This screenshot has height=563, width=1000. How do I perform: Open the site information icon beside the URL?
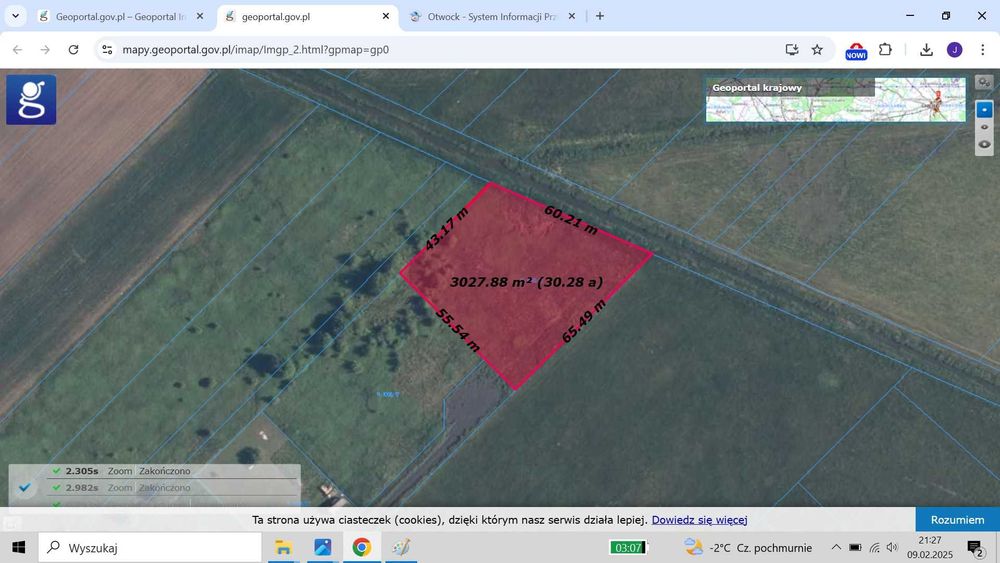click(107, 49)
